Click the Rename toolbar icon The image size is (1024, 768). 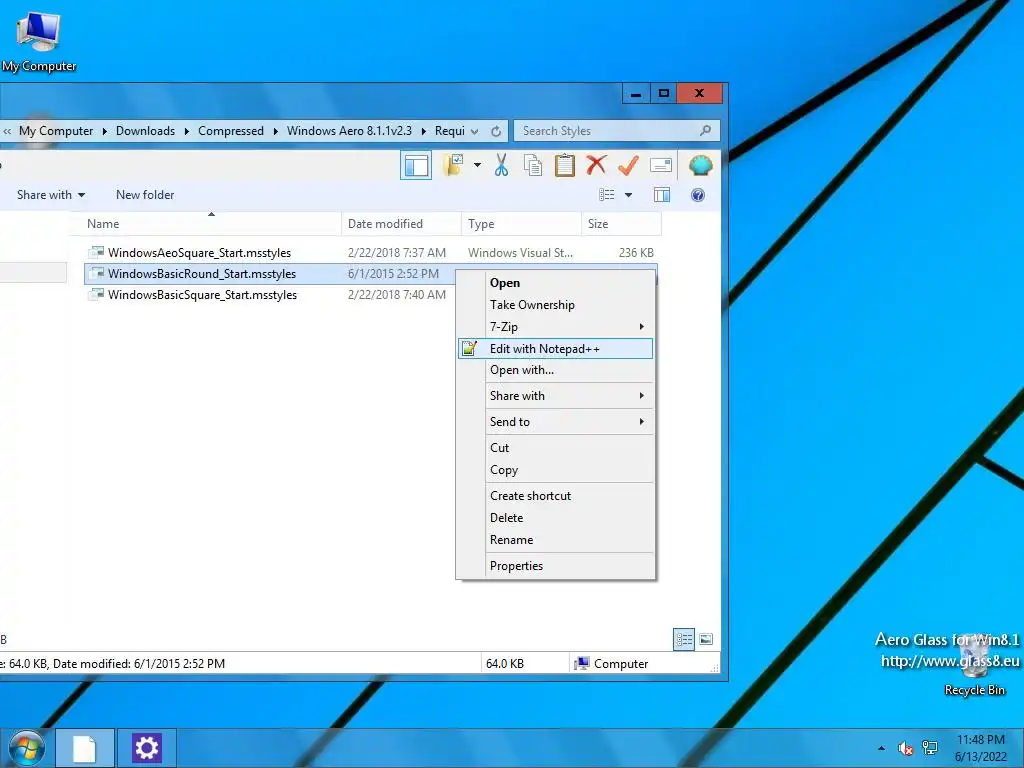click(661, 165)
